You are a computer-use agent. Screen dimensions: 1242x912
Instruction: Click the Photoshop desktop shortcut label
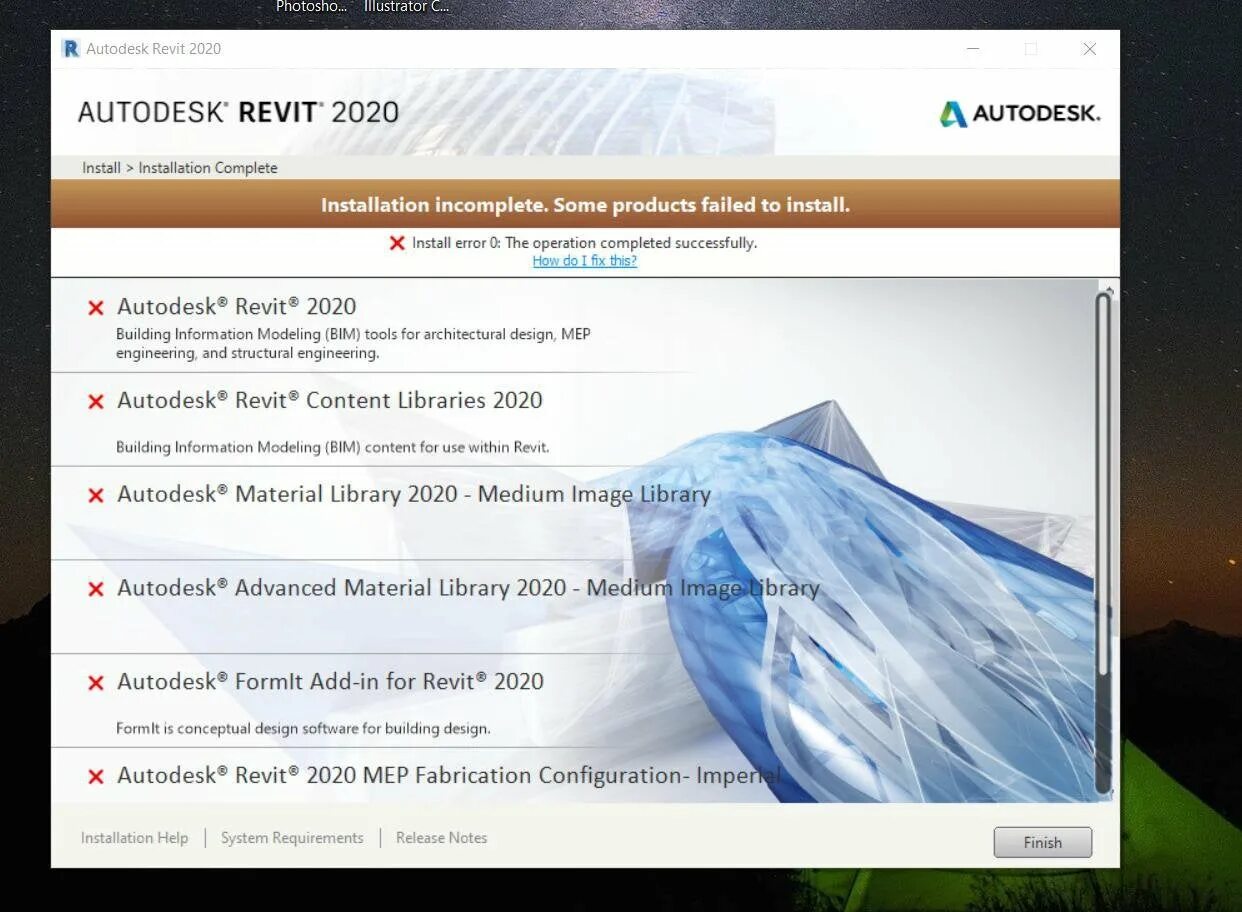[x=311, y=7]
